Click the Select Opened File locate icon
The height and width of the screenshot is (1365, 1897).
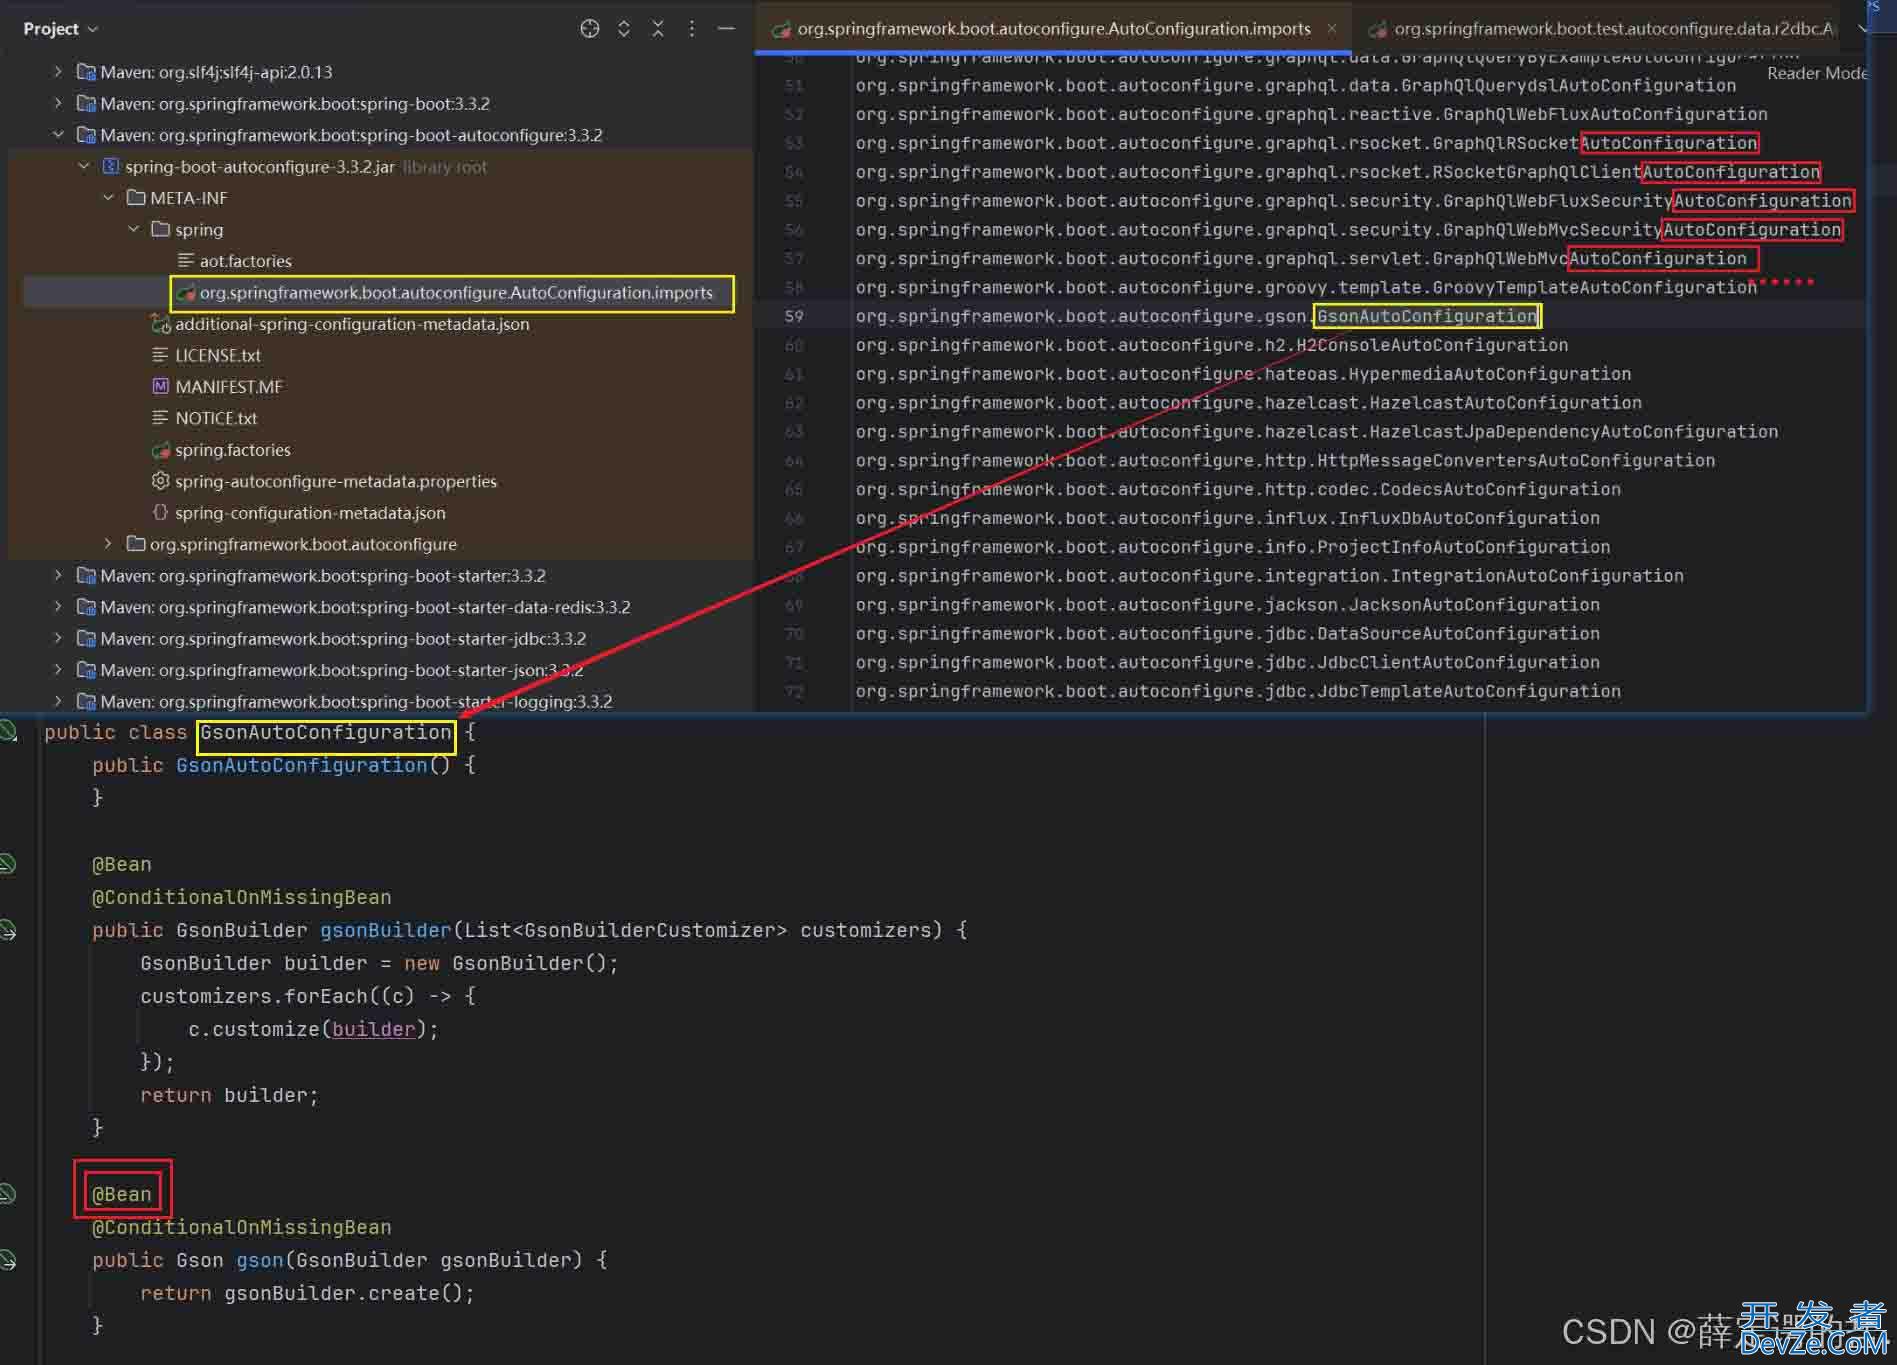(590, 29)
